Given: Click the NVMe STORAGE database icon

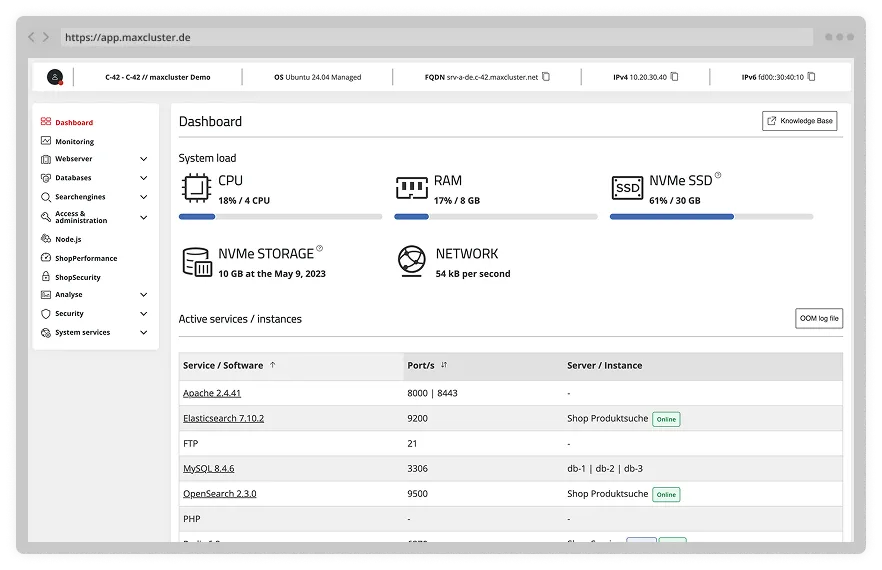Looking at the screenshot, I should (x=197, y=262).
